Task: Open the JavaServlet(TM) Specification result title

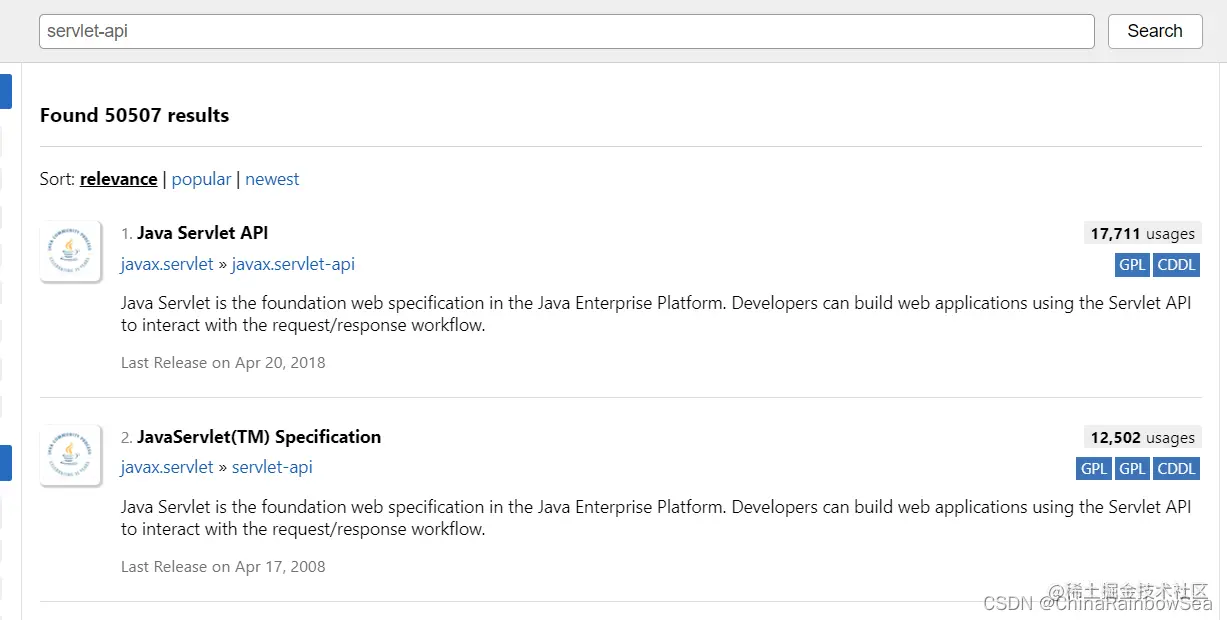Action: [259, 437]
